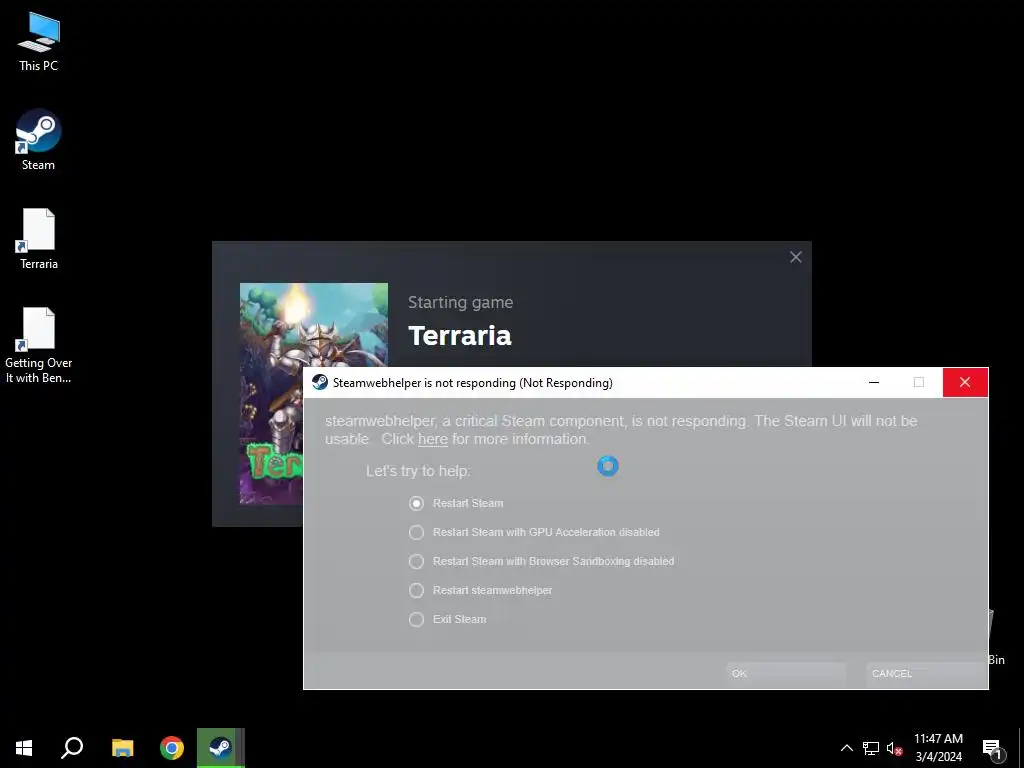Image resolution: width=1024 pixels, height=768 pixels.
Task: Close the Steamwebhelper not responding dialog
Action: 965,383
